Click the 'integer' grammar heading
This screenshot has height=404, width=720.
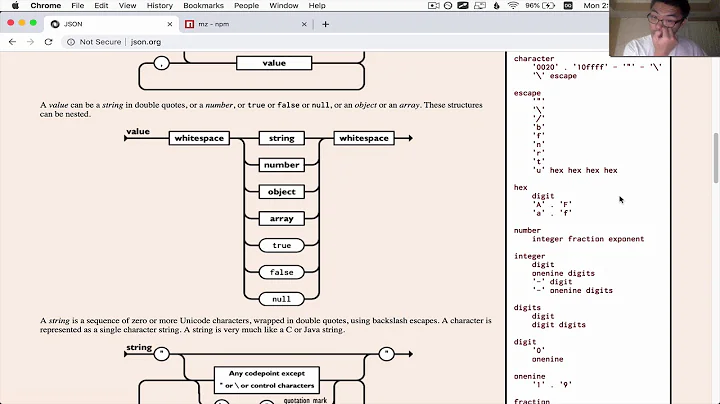pos(529,256)
